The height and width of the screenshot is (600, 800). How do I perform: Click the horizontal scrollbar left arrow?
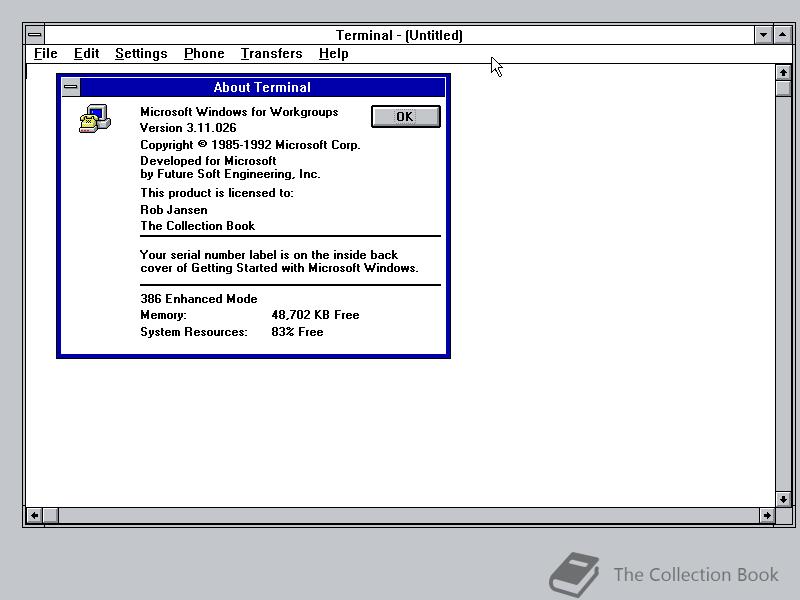[x=34, y=515]
